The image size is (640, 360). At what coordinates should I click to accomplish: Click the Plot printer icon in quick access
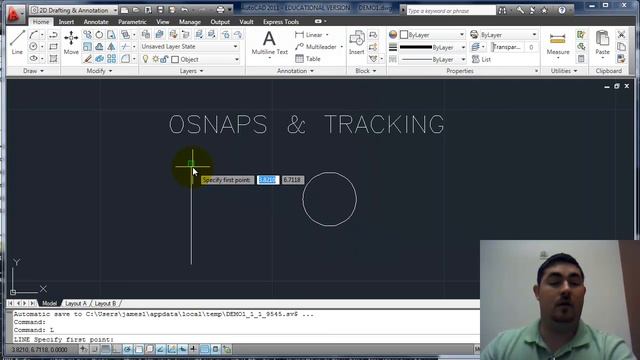[220, 10]
